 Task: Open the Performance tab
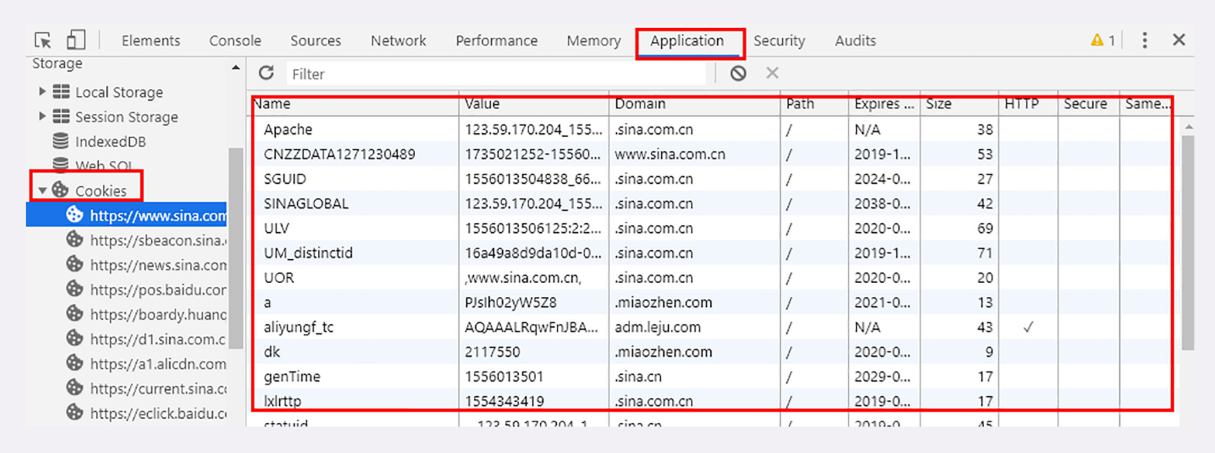pos(496,41)
